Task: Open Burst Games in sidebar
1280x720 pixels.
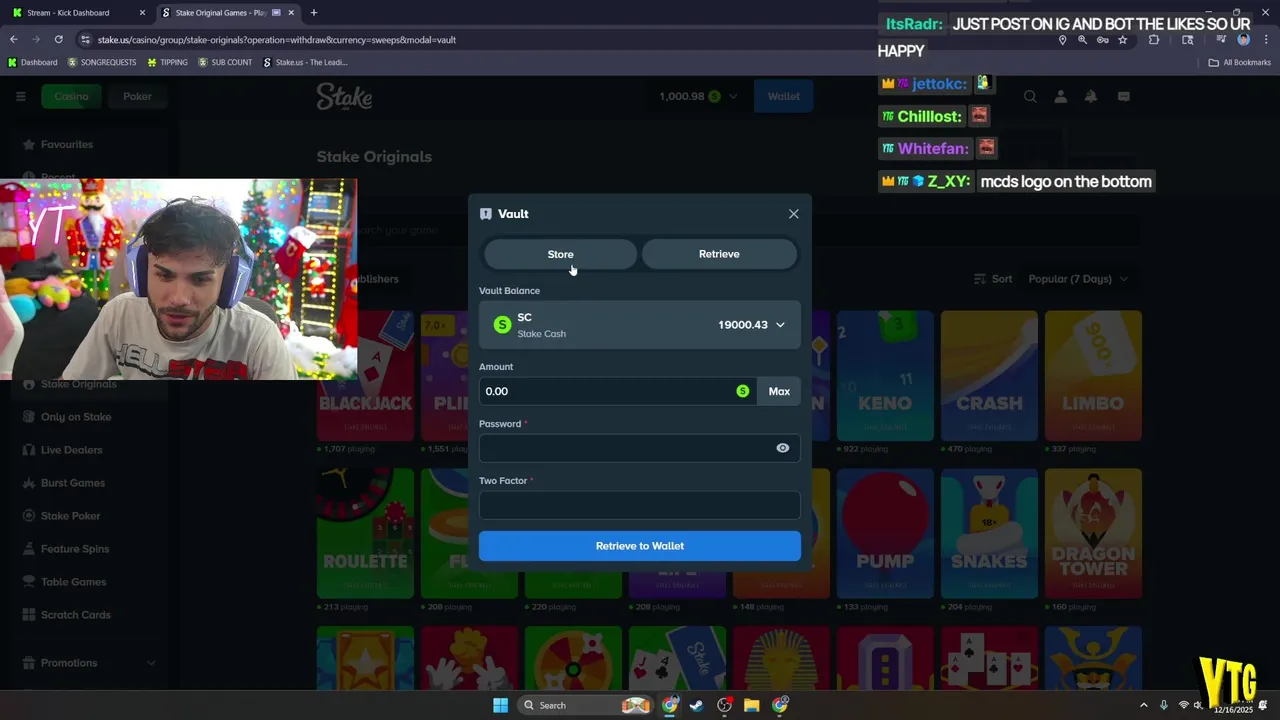Action: click(72, 483)
